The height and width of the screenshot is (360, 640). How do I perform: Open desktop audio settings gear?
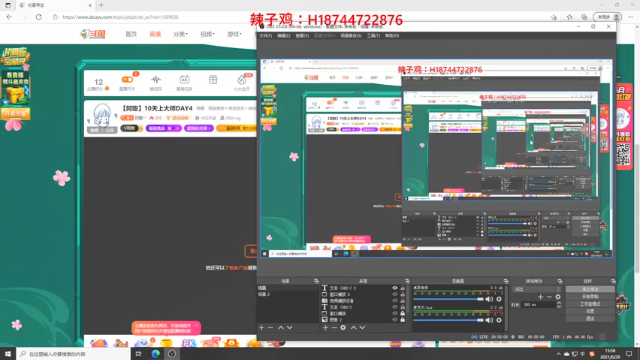coord(499,299)
